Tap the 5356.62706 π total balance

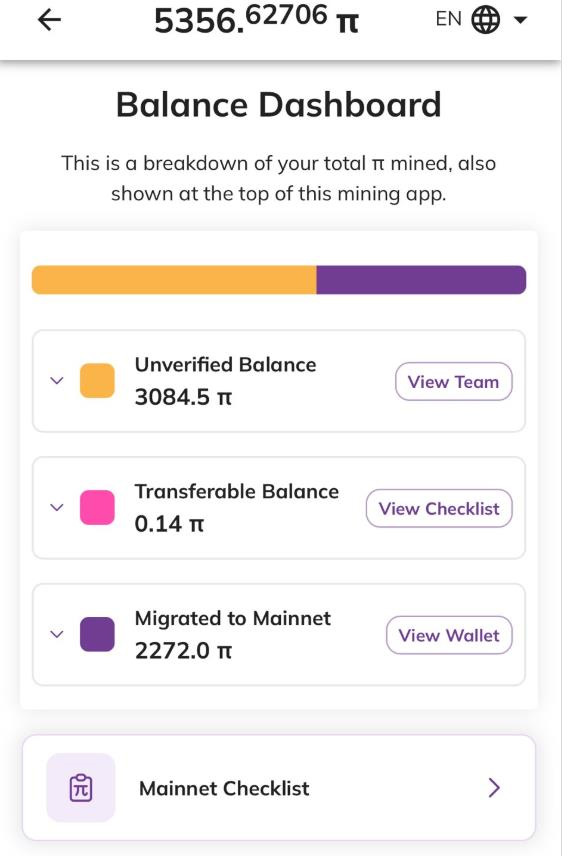coord(256,20)
